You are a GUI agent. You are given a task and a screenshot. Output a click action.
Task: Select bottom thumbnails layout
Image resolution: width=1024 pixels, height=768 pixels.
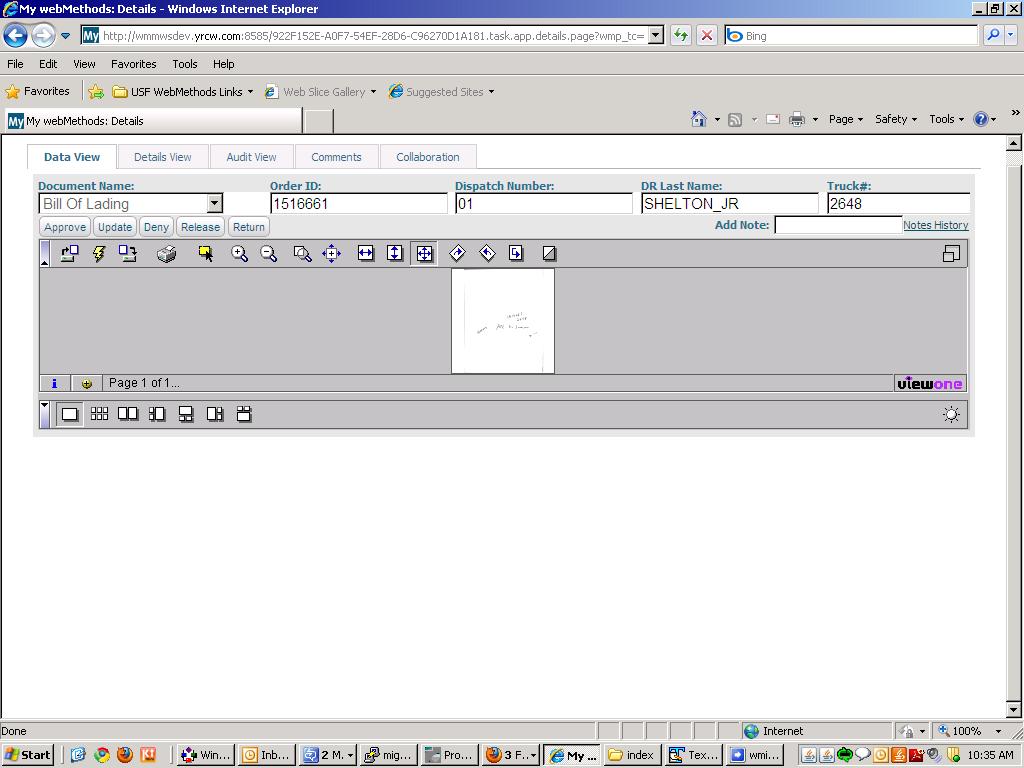tap(186, 414)
